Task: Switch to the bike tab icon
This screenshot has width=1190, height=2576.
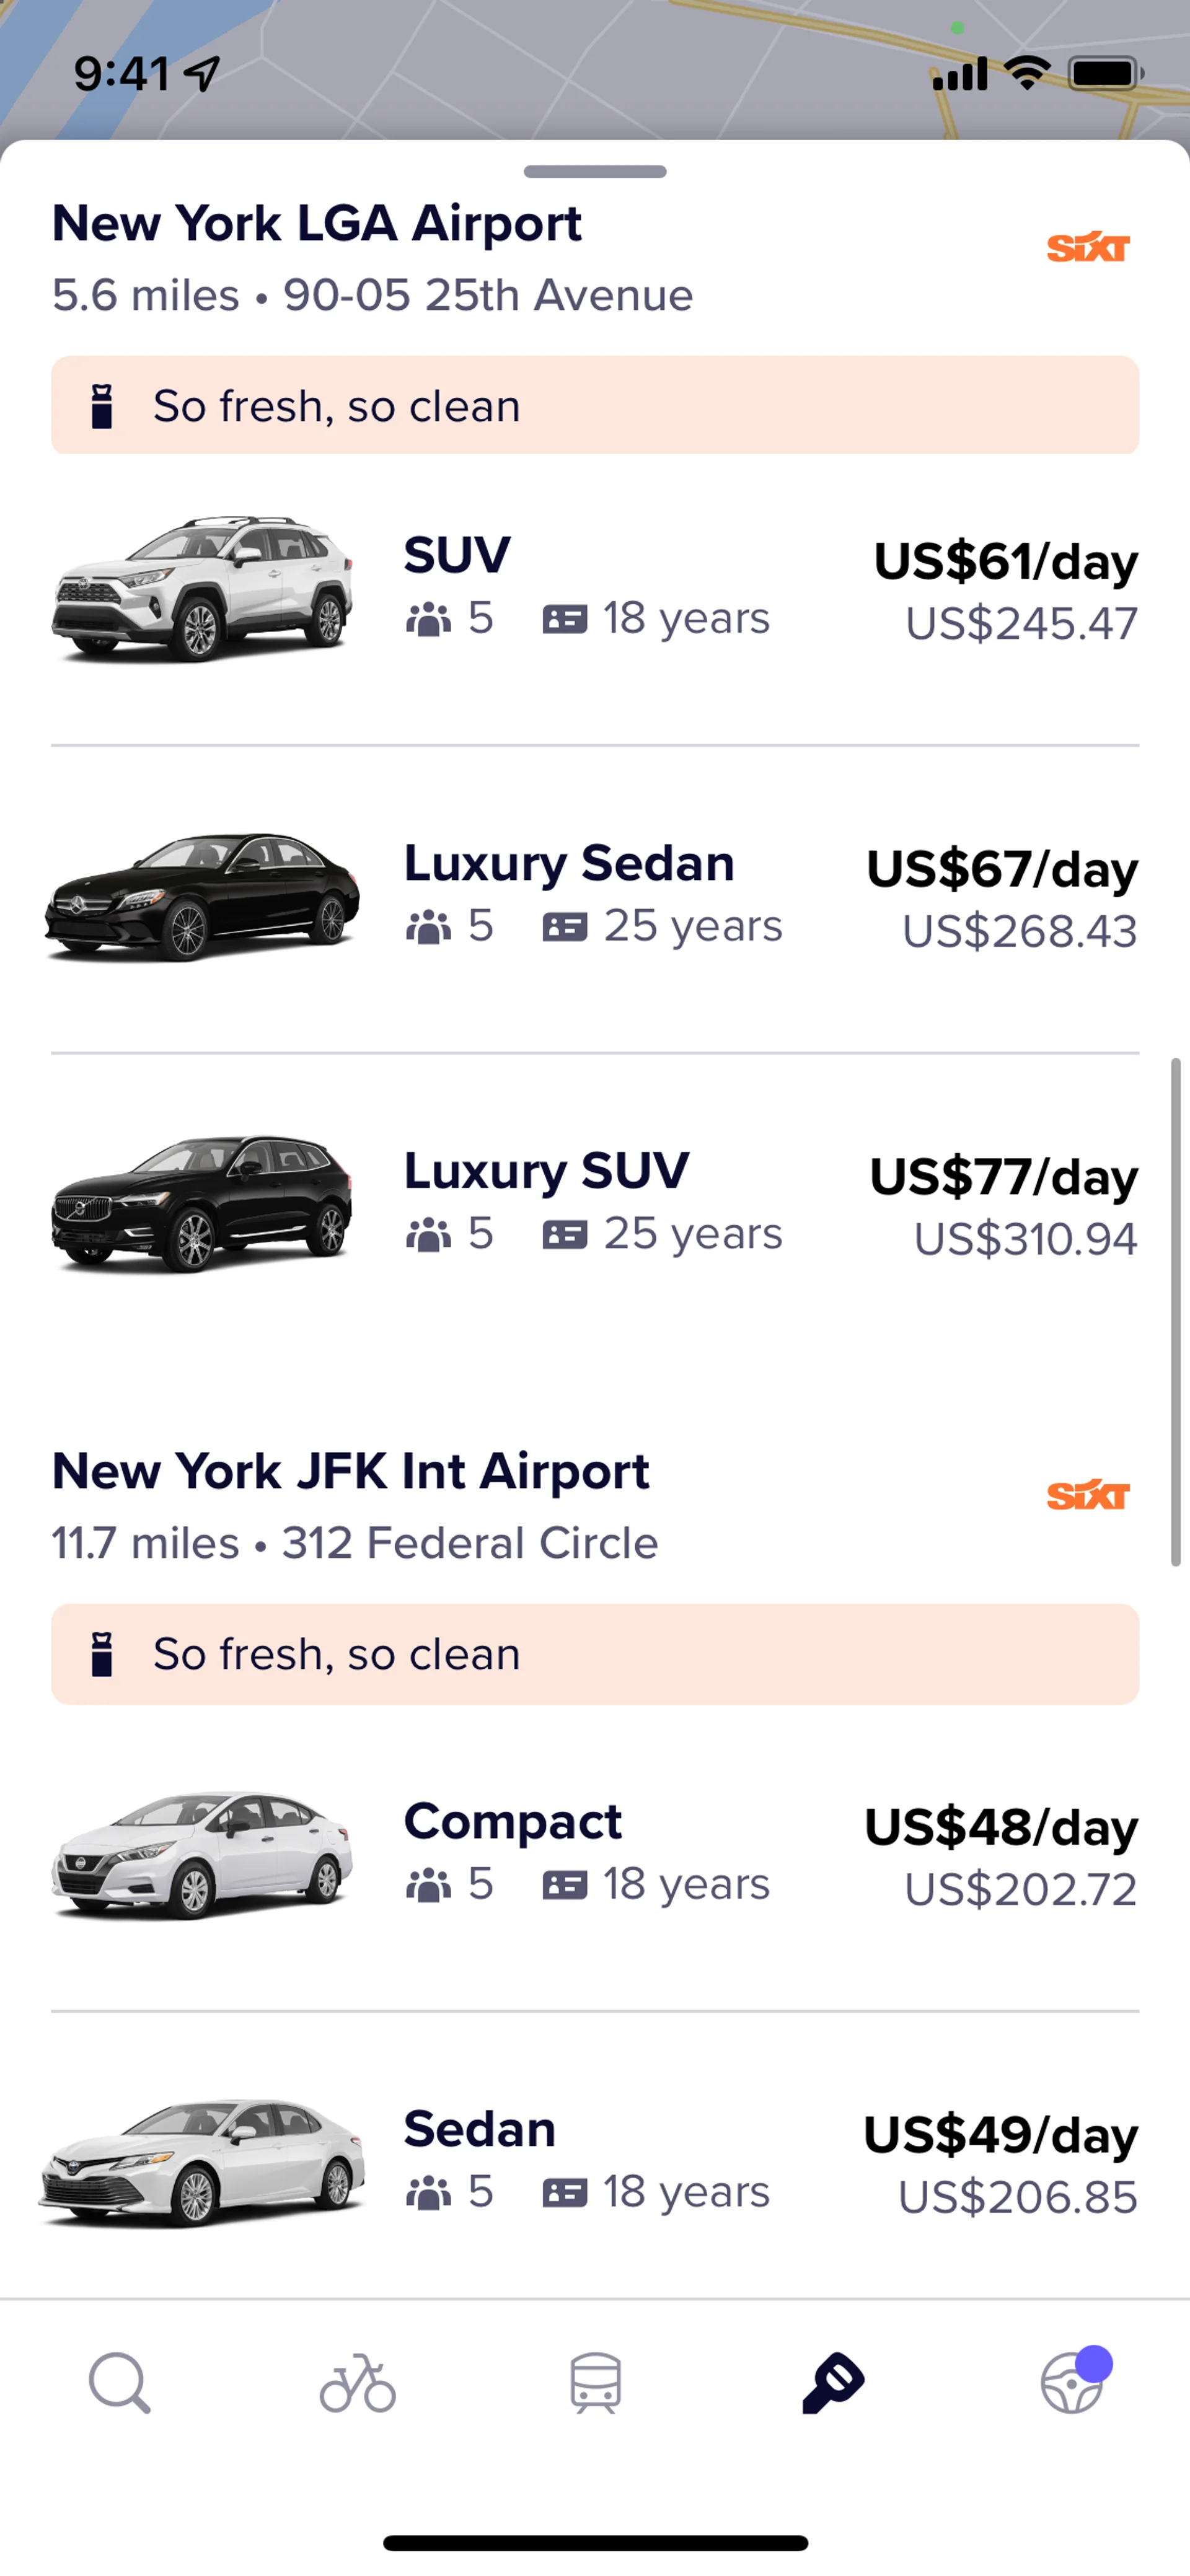Action: pyautogui.click(x=357, y=2383)
